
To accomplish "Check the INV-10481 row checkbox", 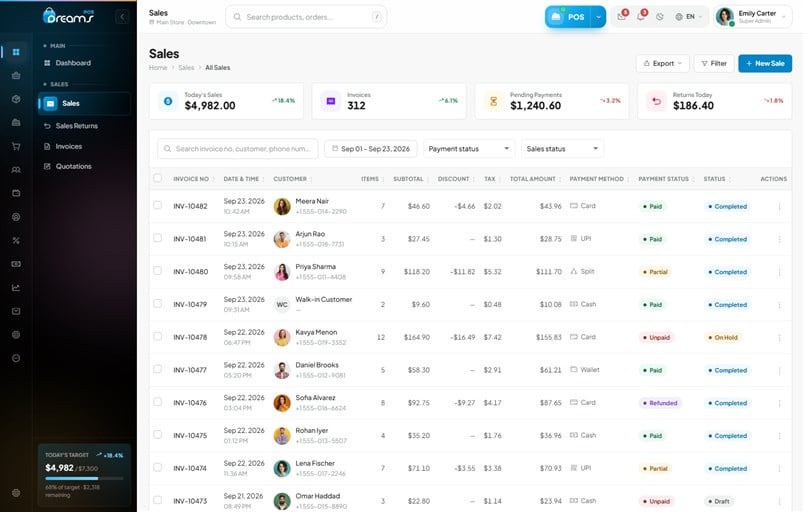I will (x=157, y=238).
